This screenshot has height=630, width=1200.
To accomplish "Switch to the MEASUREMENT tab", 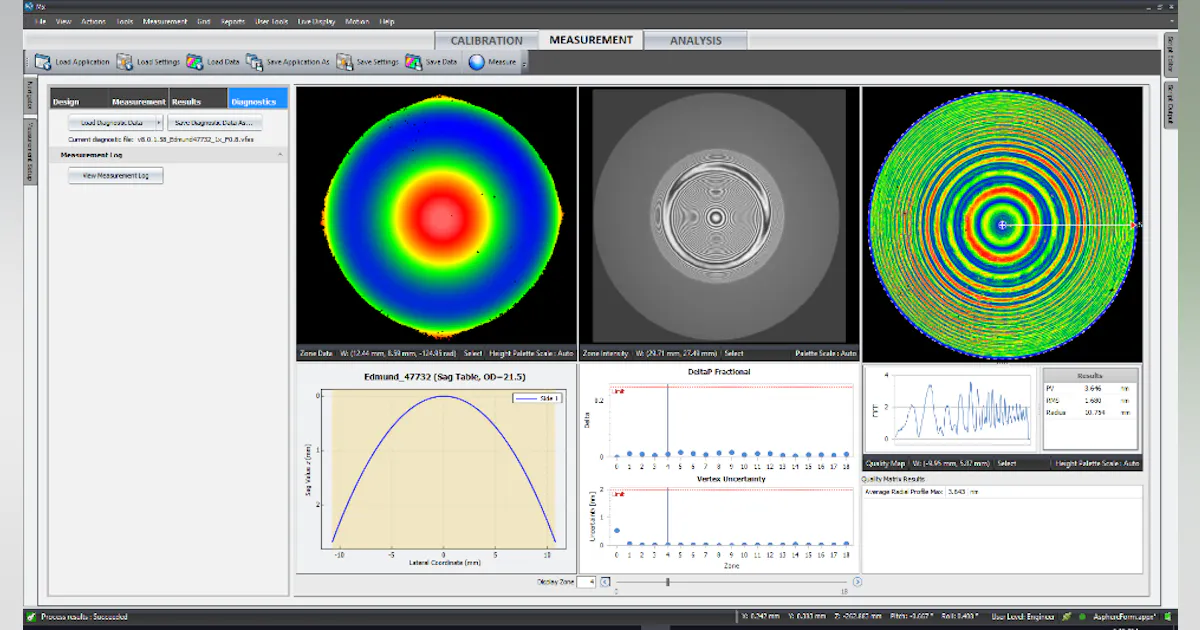I will (591, 40).
